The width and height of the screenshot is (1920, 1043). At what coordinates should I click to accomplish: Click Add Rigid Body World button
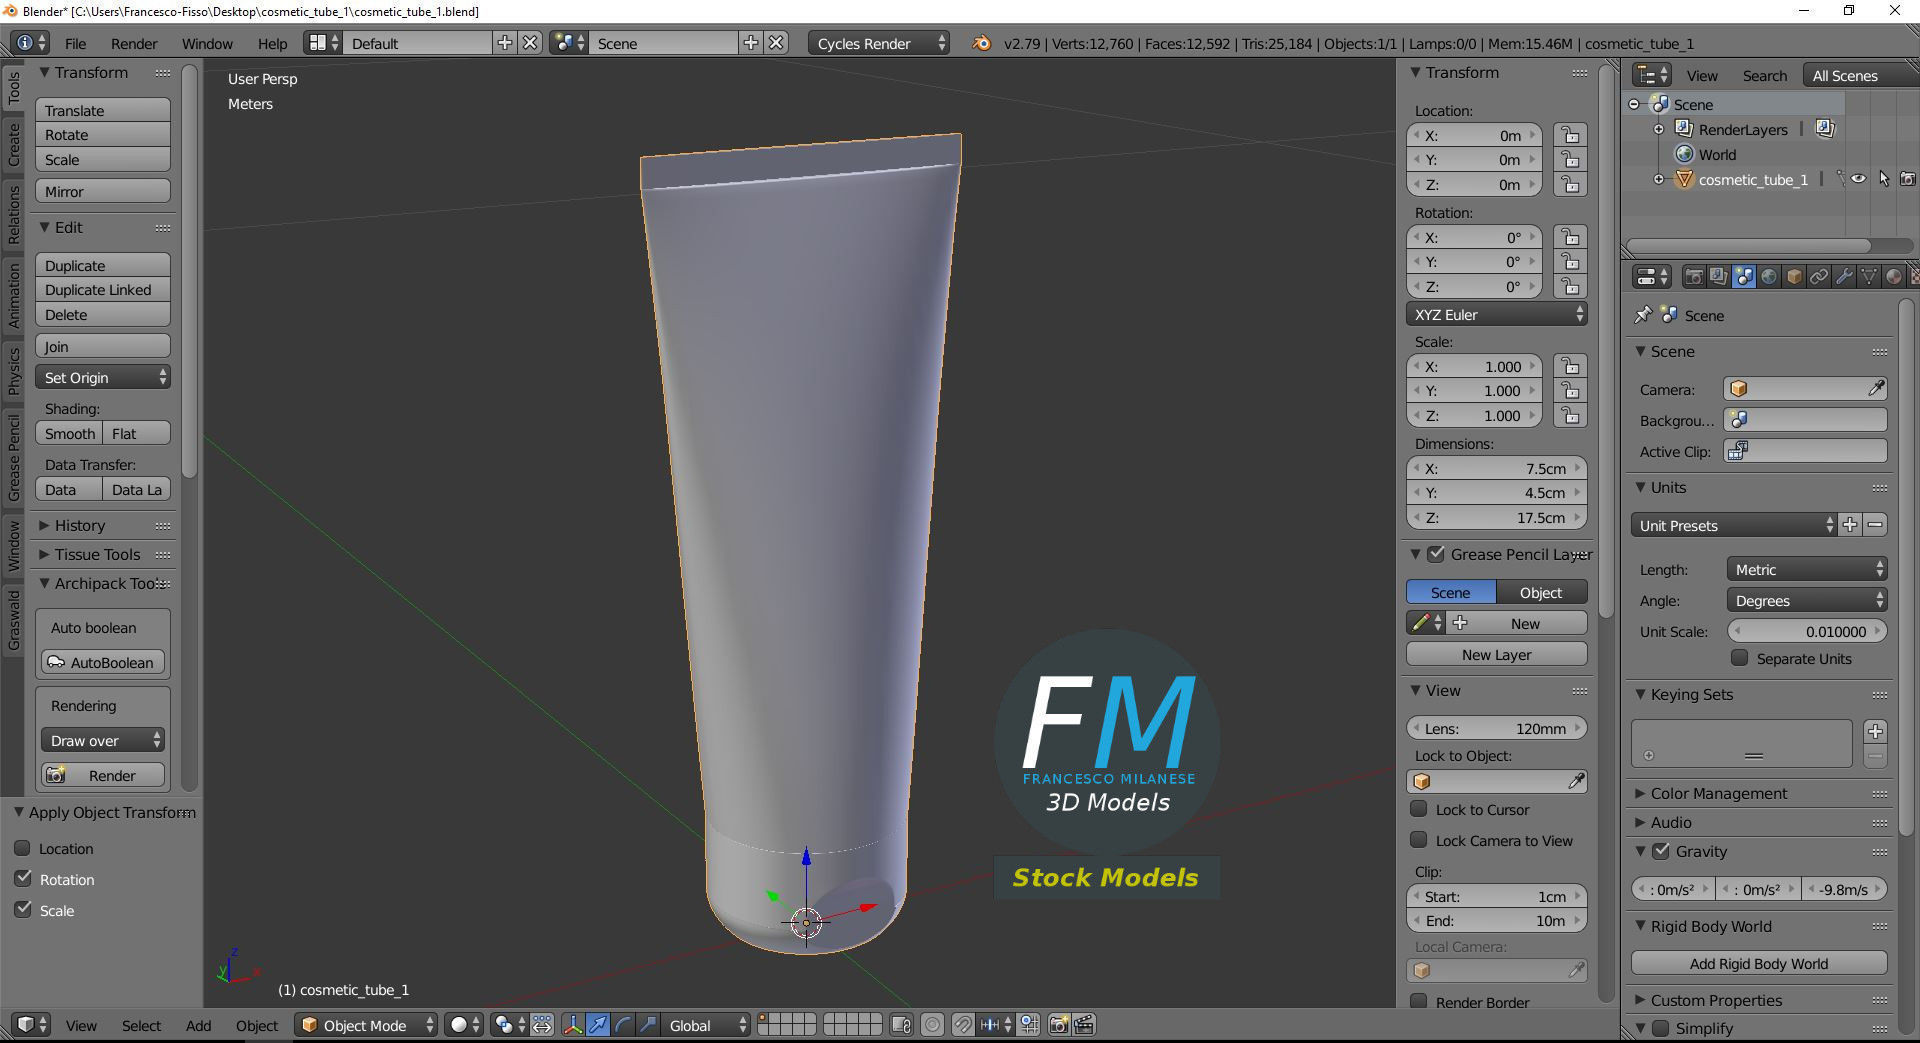[1759, 963]
